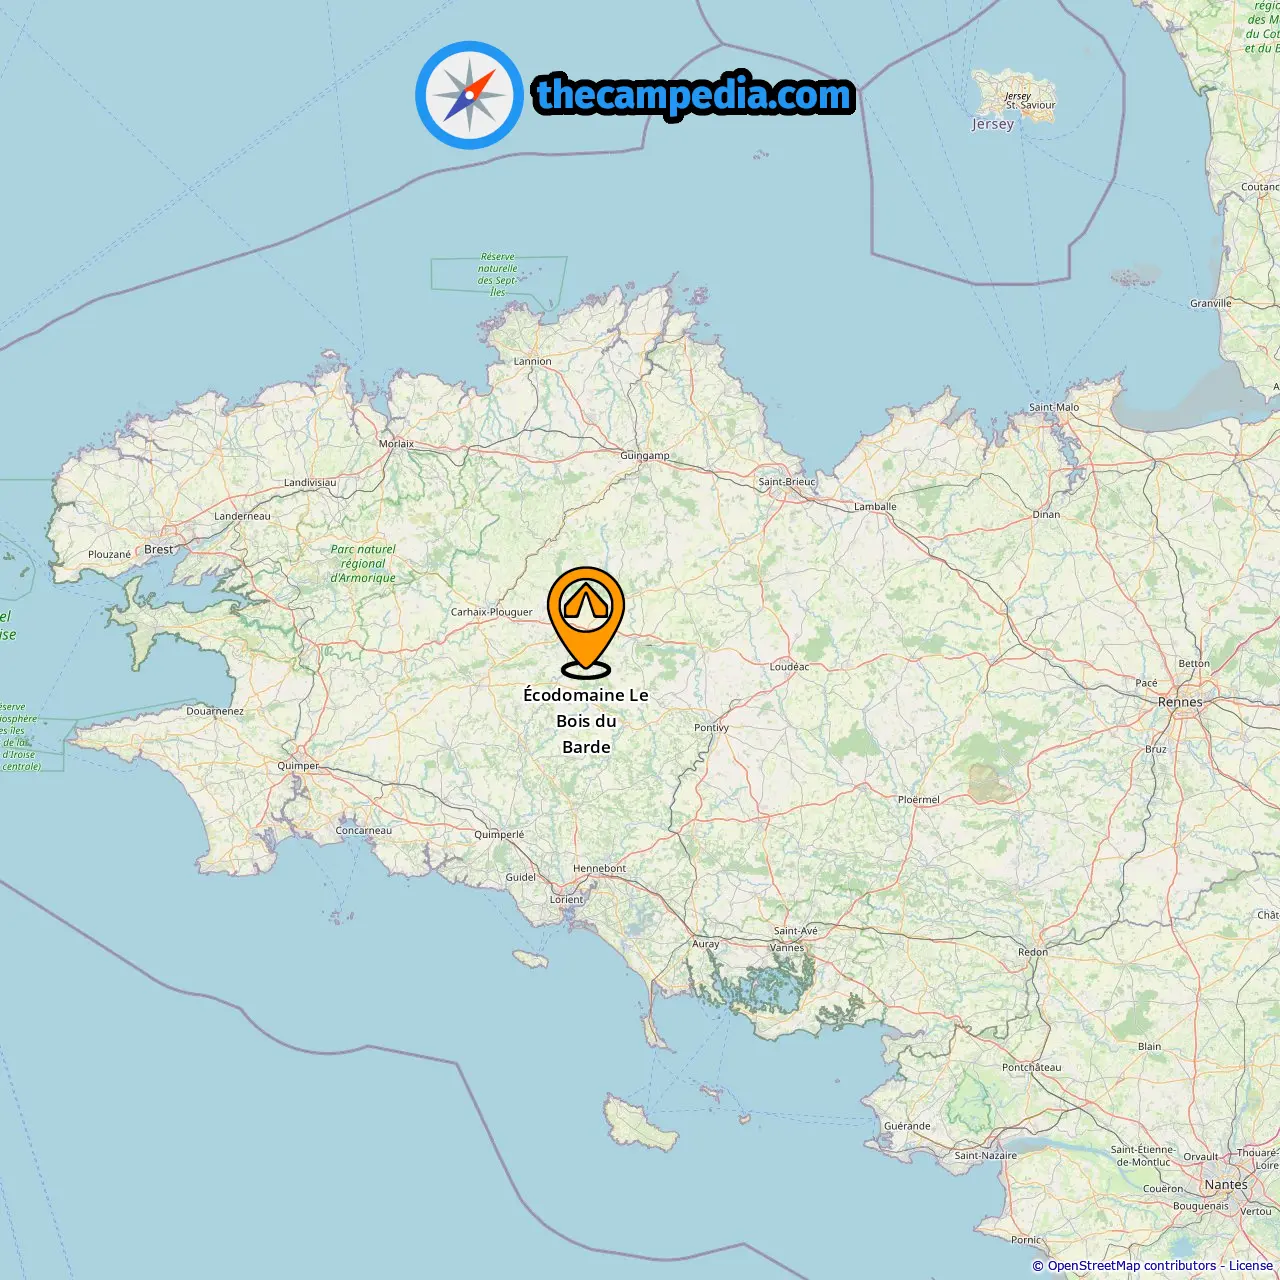Click the Saint-Malo town label

coord(1054,407)
